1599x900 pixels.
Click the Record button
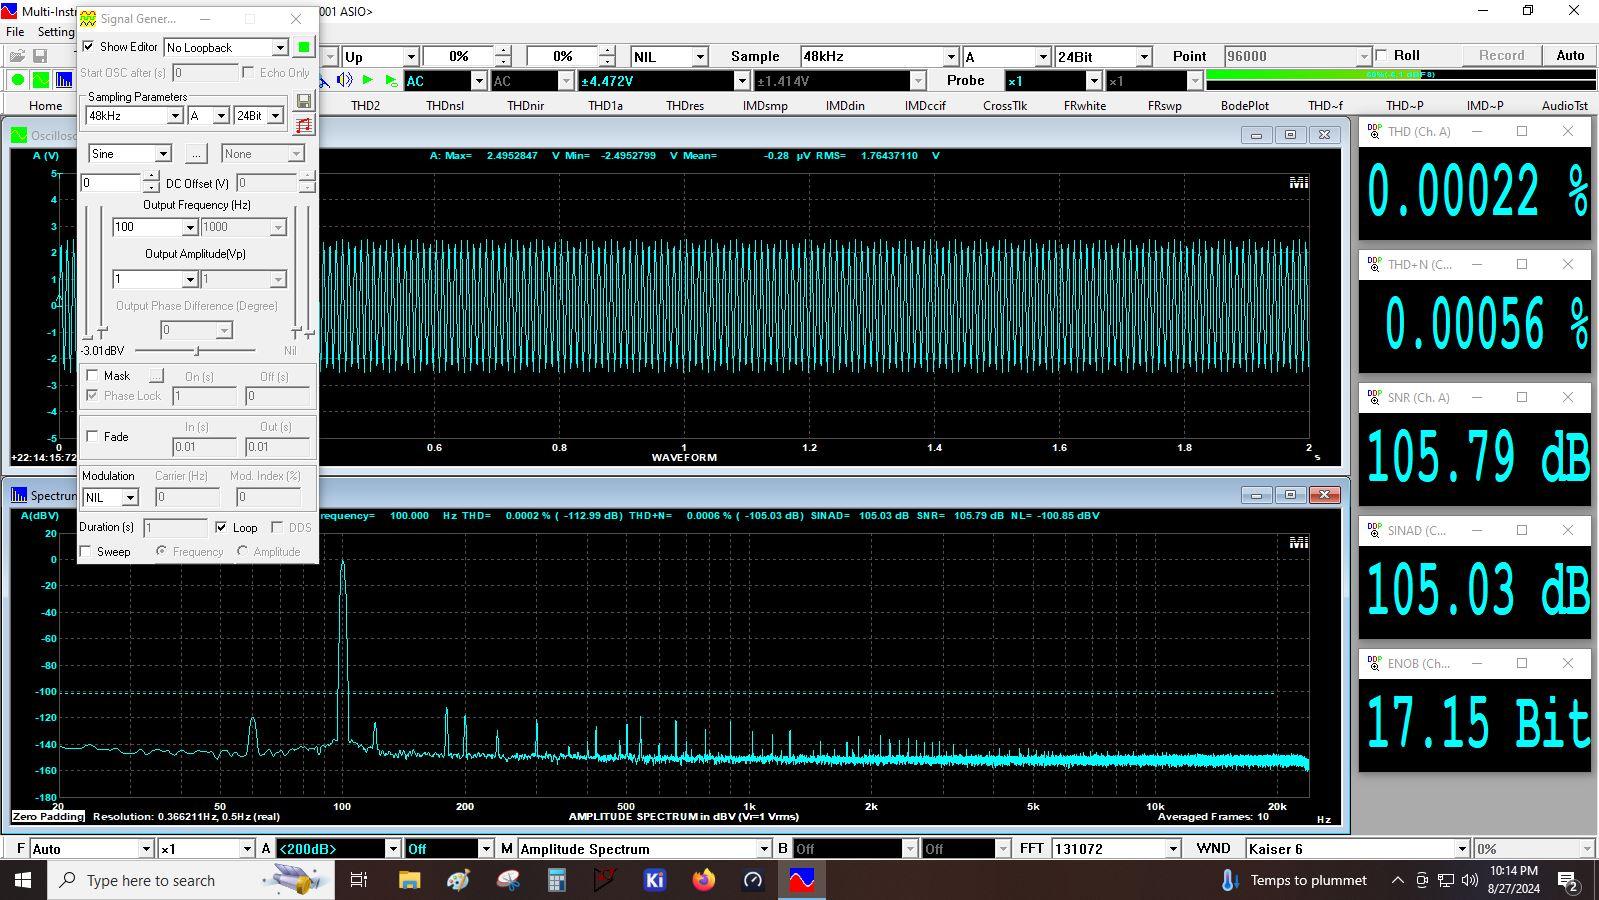[x=1502, y=55]
